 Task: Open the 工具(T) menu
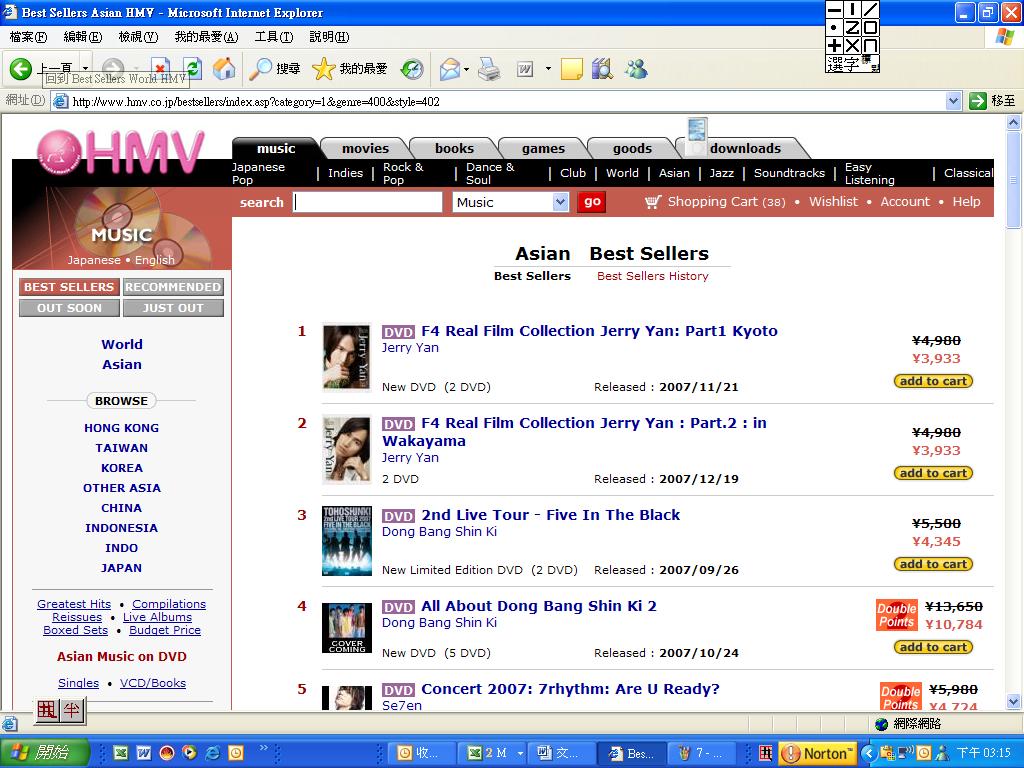(x=274, y=37)
